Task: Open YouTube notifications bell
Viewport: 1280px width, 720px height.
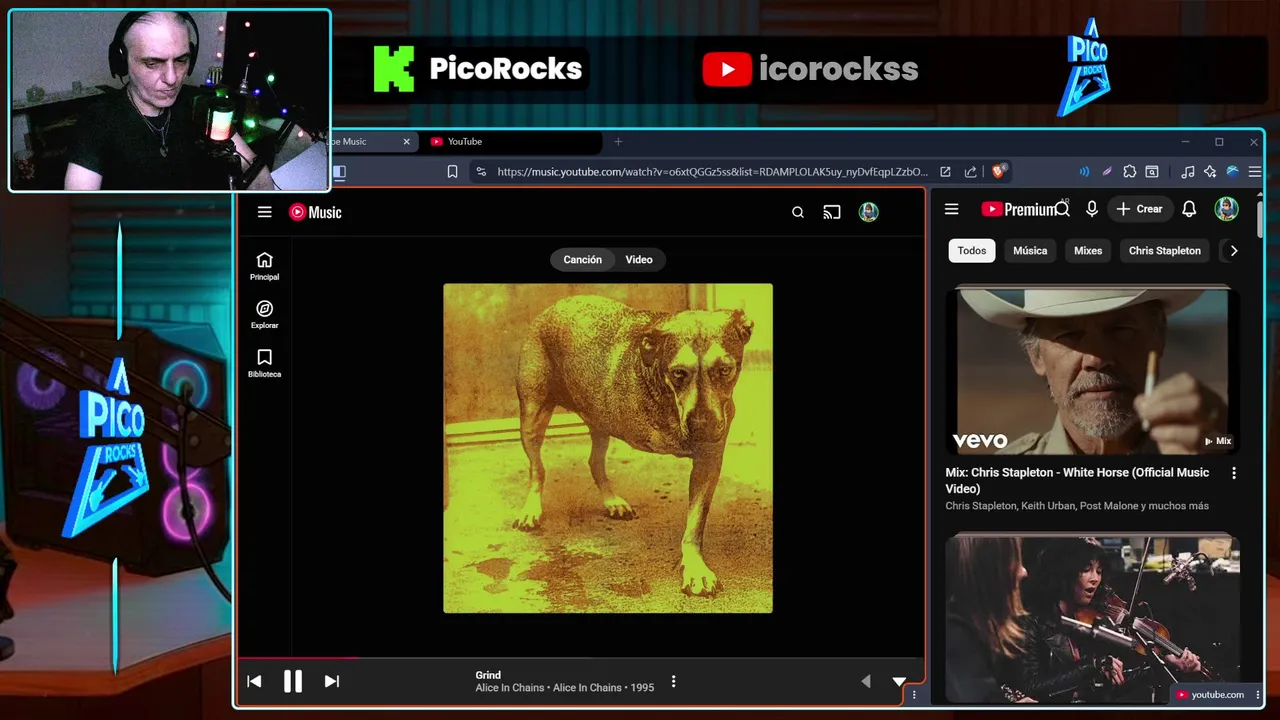Action: click(1189, 209)
